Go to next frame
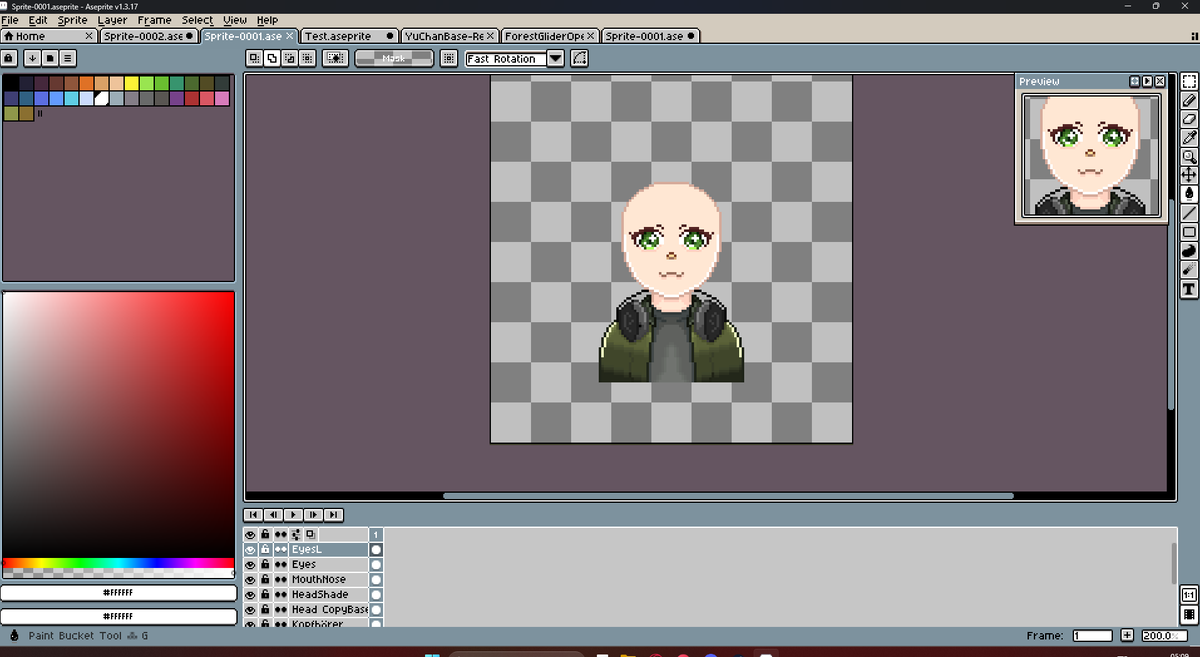 [x=314, y=514]
